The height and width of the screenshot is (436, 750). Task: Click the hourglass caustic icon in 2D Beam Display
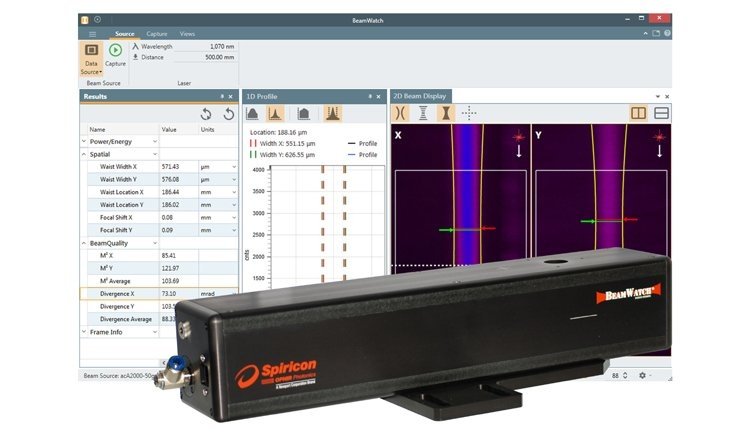pyautogui.click(x=446, y=113)
